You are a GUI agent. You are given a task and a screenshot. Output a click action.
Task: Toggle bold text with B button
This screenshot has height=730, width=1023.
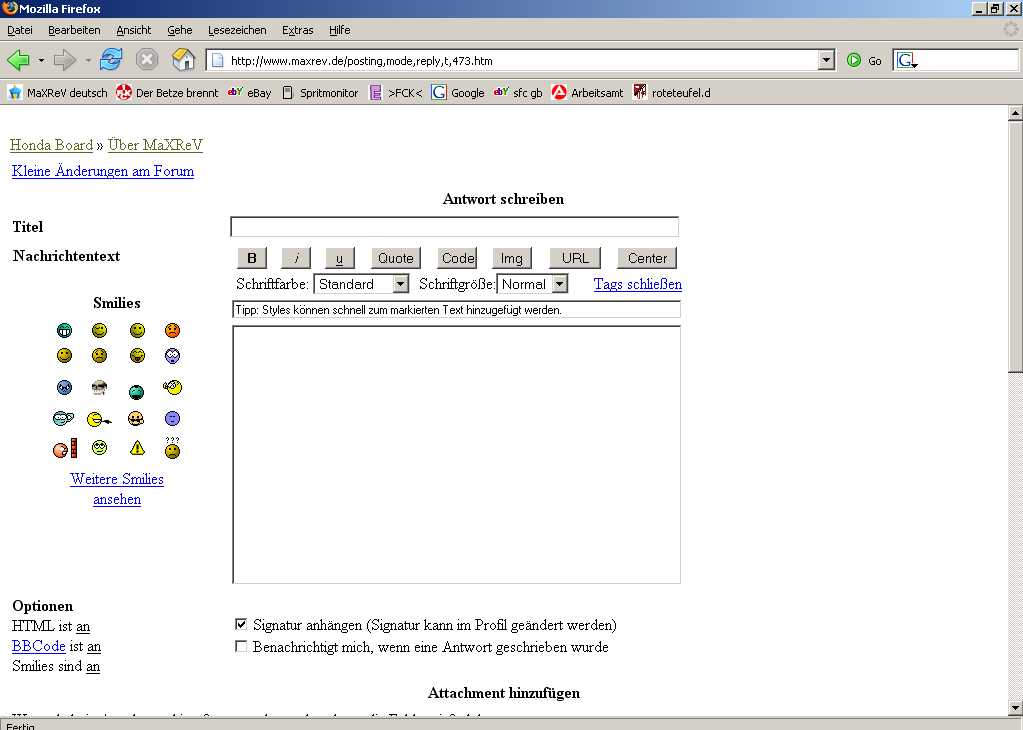[252, 258]
